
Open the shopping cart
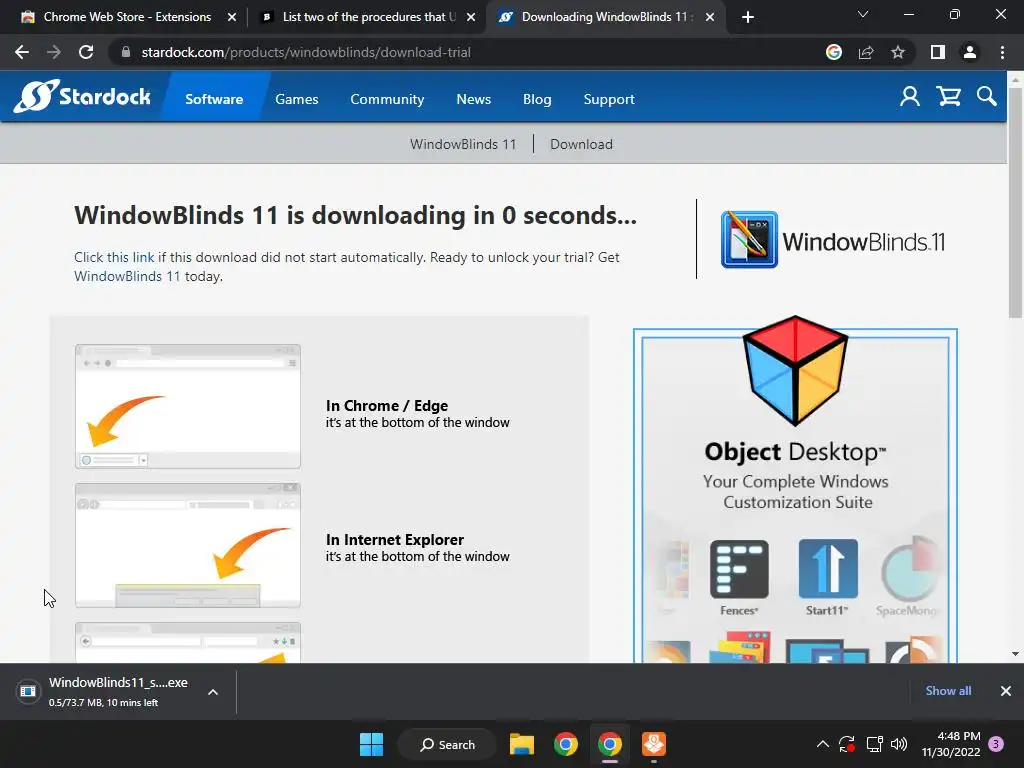pyautogui.click(x=948, y=97)
